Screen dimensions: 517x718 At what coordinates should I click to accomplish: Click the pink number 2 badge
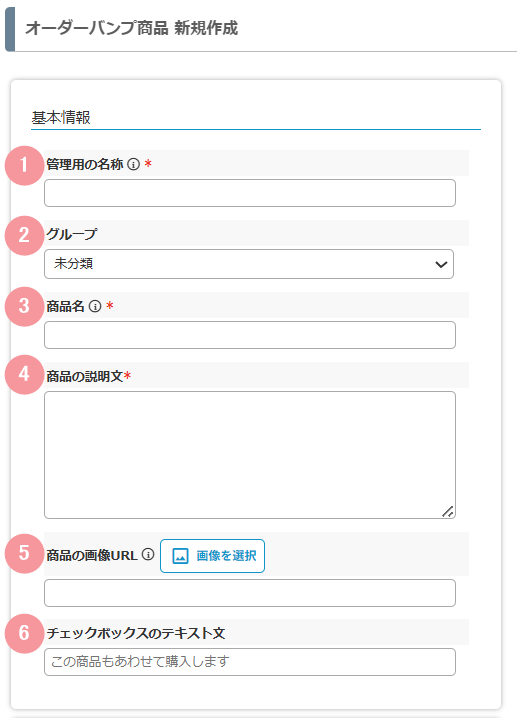point(24,235)
